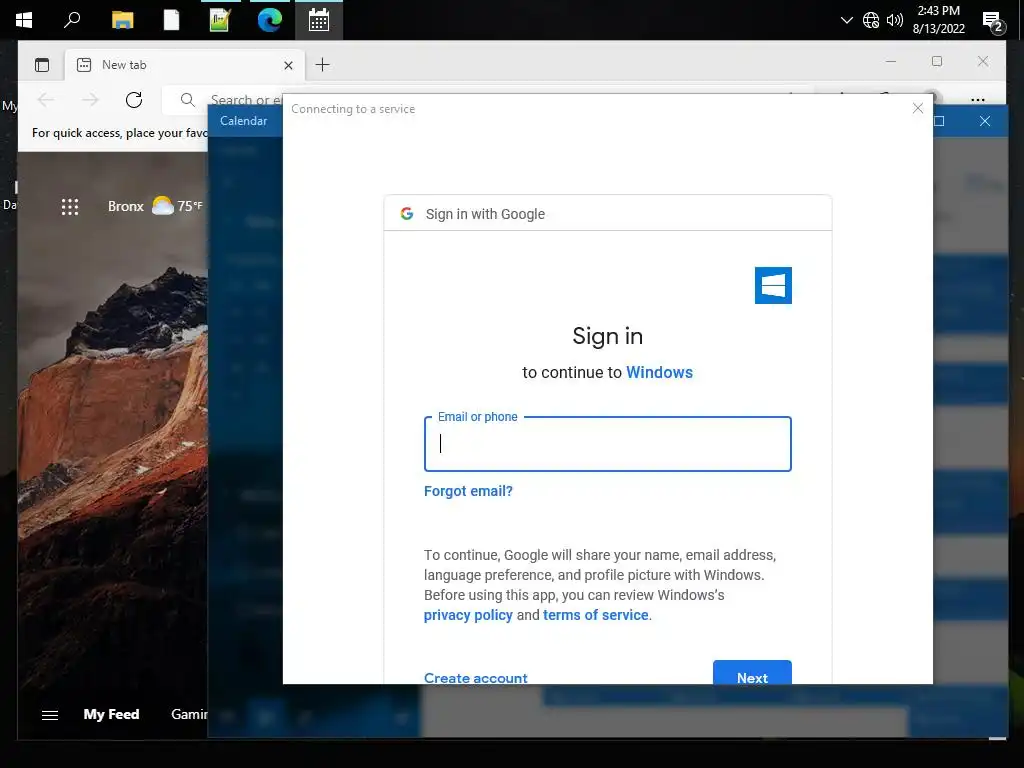Open the feed hamburger menu in Edge

50,715
